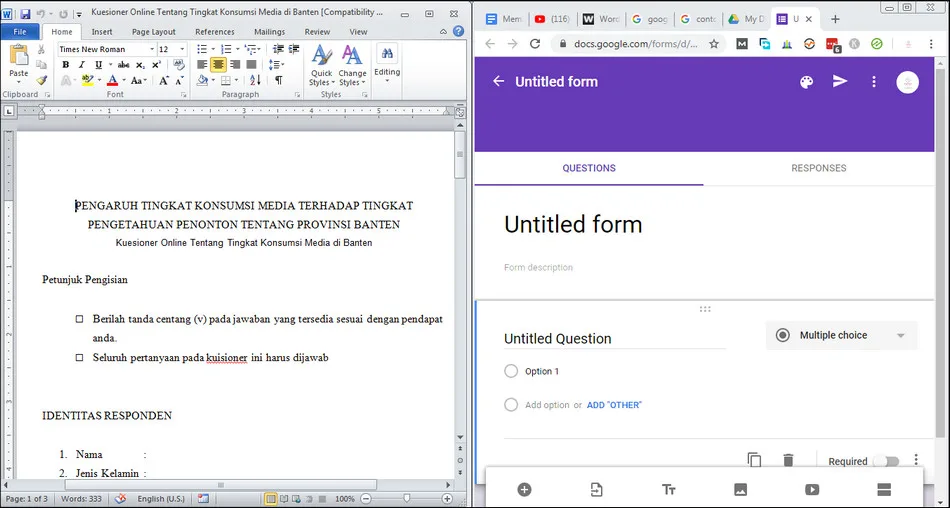This screenshot has height=508, width=950.
Task: Reload the Chrome page
Action: pyautogui.click(x=535, y=44)
